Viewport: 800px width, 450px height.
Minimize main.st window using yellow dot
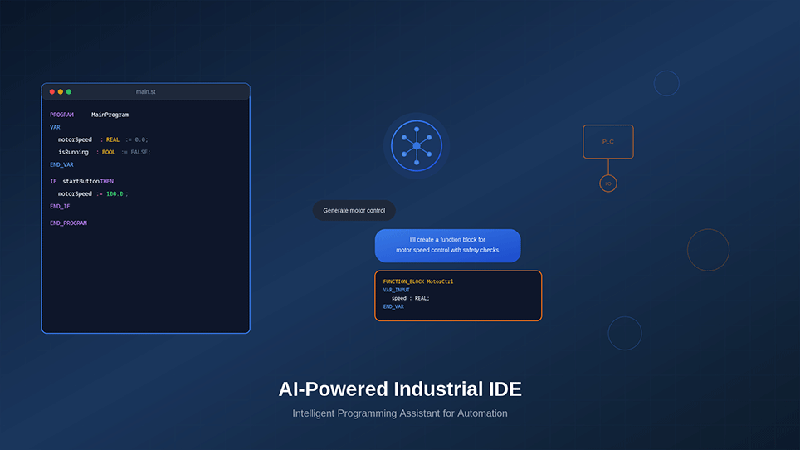click(60, 92)
